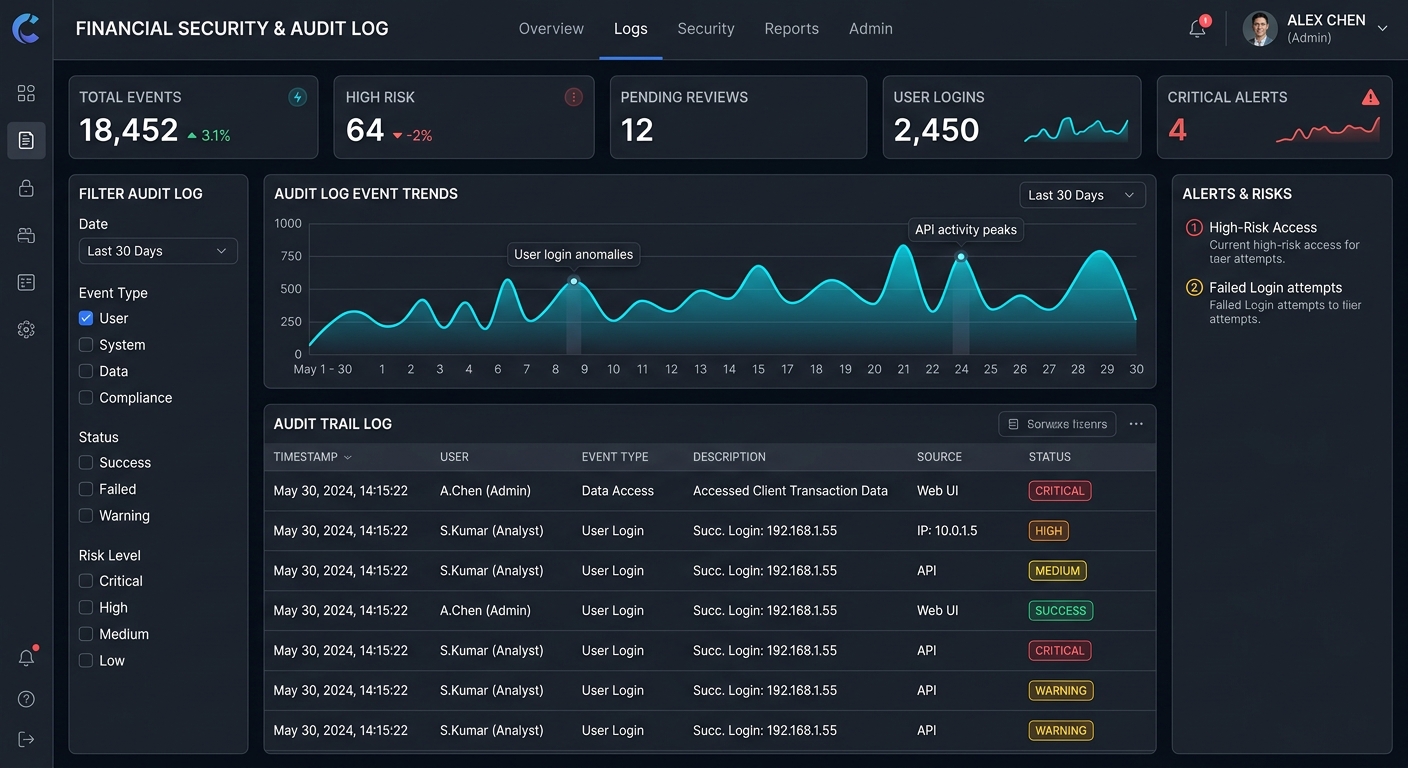Click the blue C app logo

pyautogui.click(x=26, y=28)
